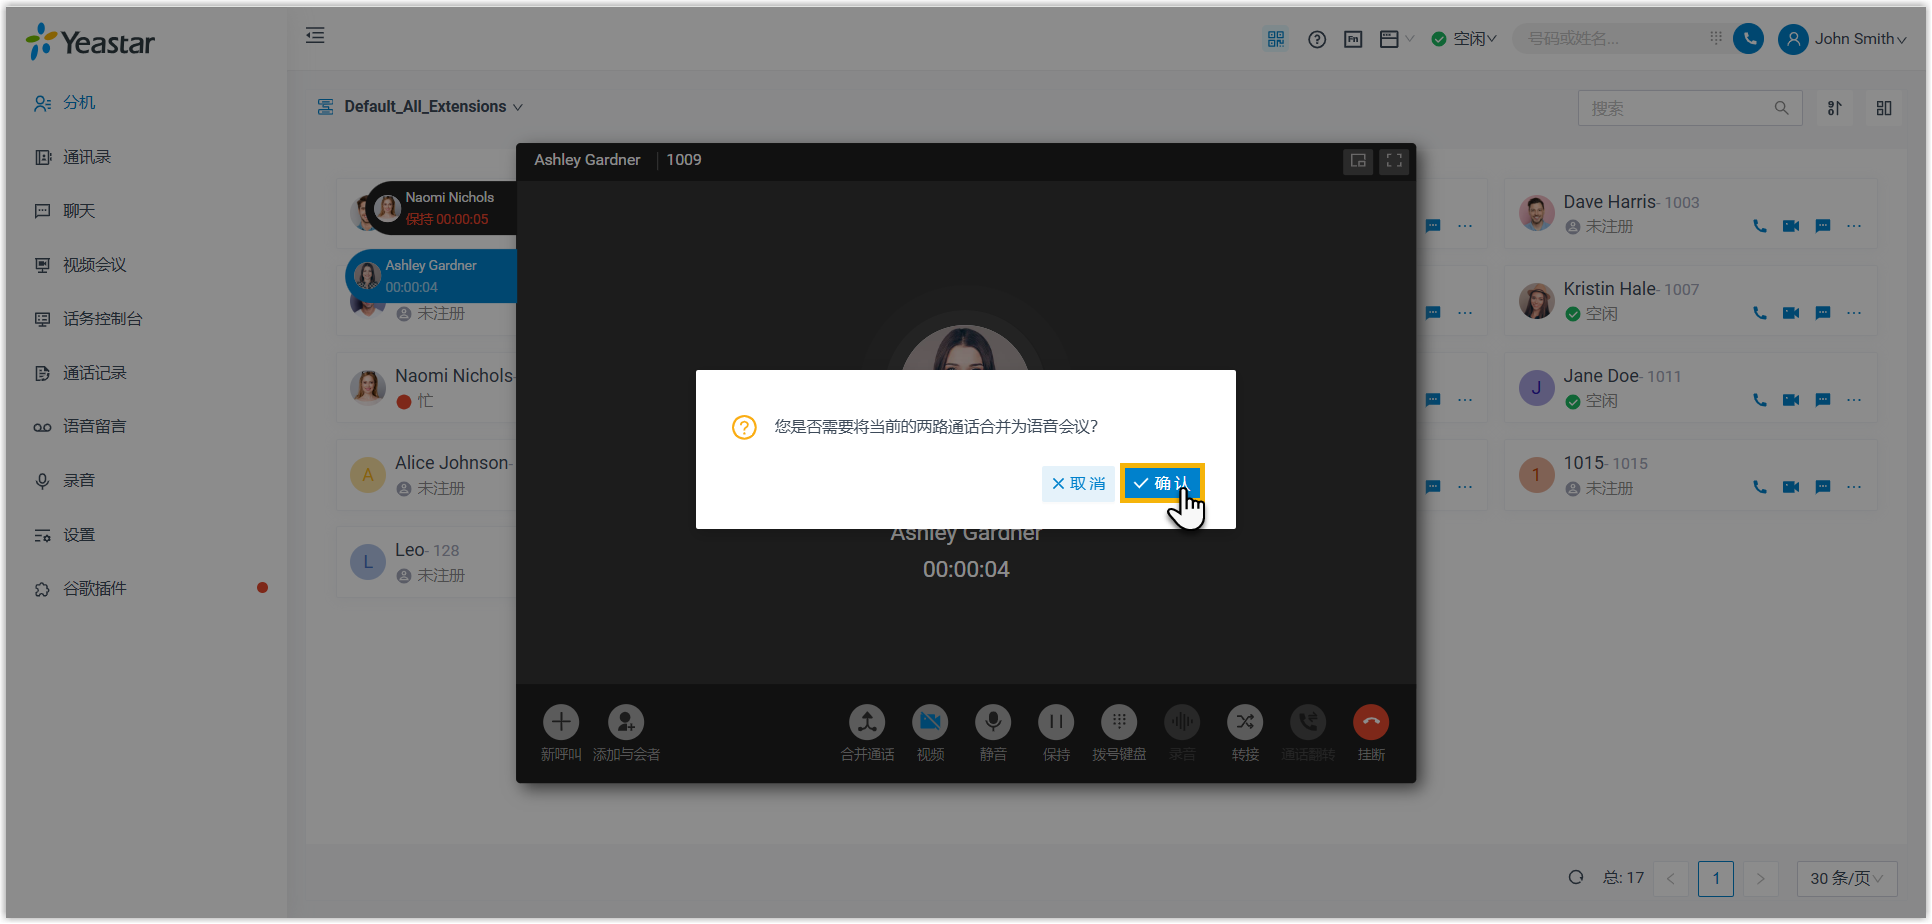Go to Voicemail in sidebar
Image resolution: width=1932 pixels, height=924 pixels.
94,427
